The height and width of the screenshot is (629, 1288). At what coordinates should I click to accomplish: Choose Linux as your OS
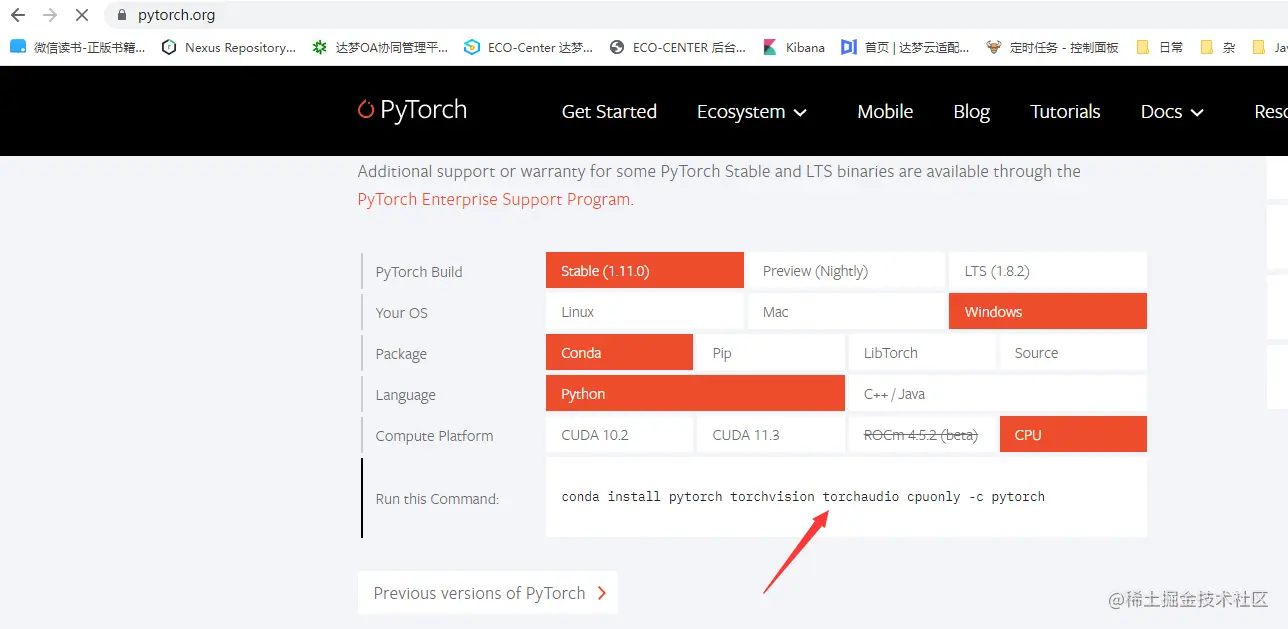tap(645, 311)
